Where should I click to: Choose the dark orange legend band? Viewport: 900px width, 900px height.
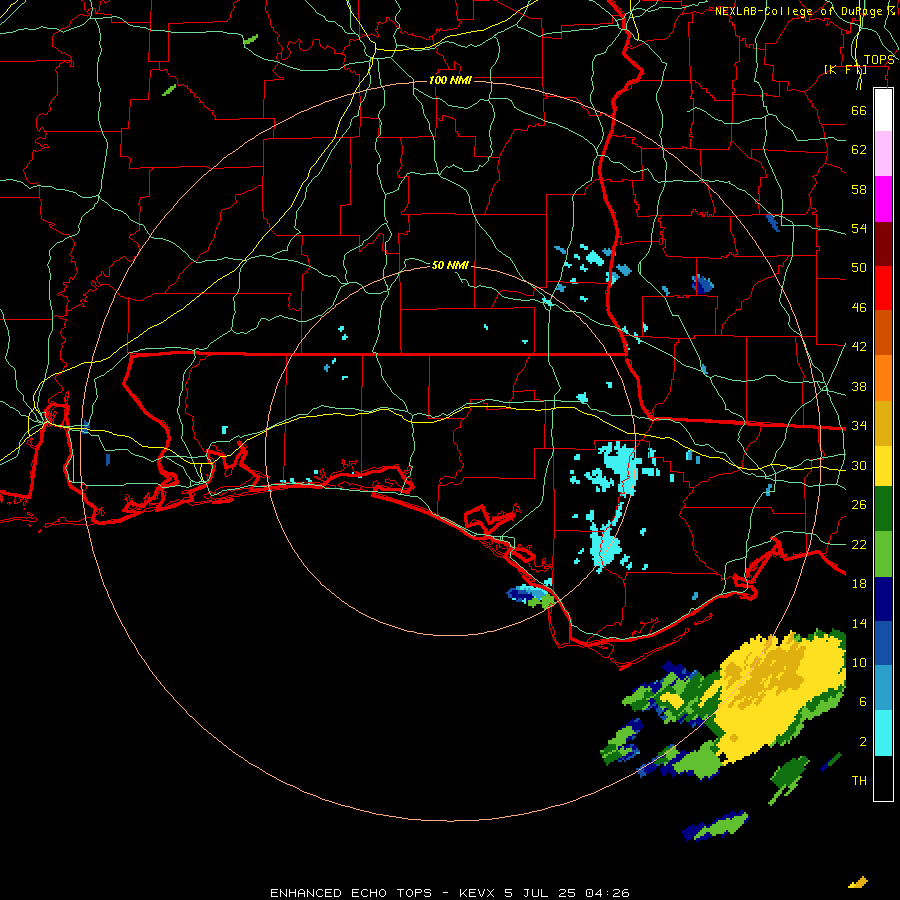point(883,332)
